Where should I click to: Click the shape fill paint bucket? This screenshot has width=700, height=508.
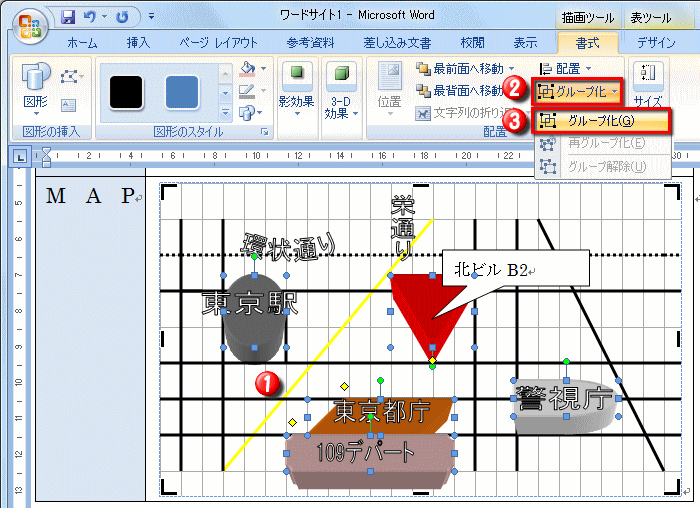pos(247,69)
